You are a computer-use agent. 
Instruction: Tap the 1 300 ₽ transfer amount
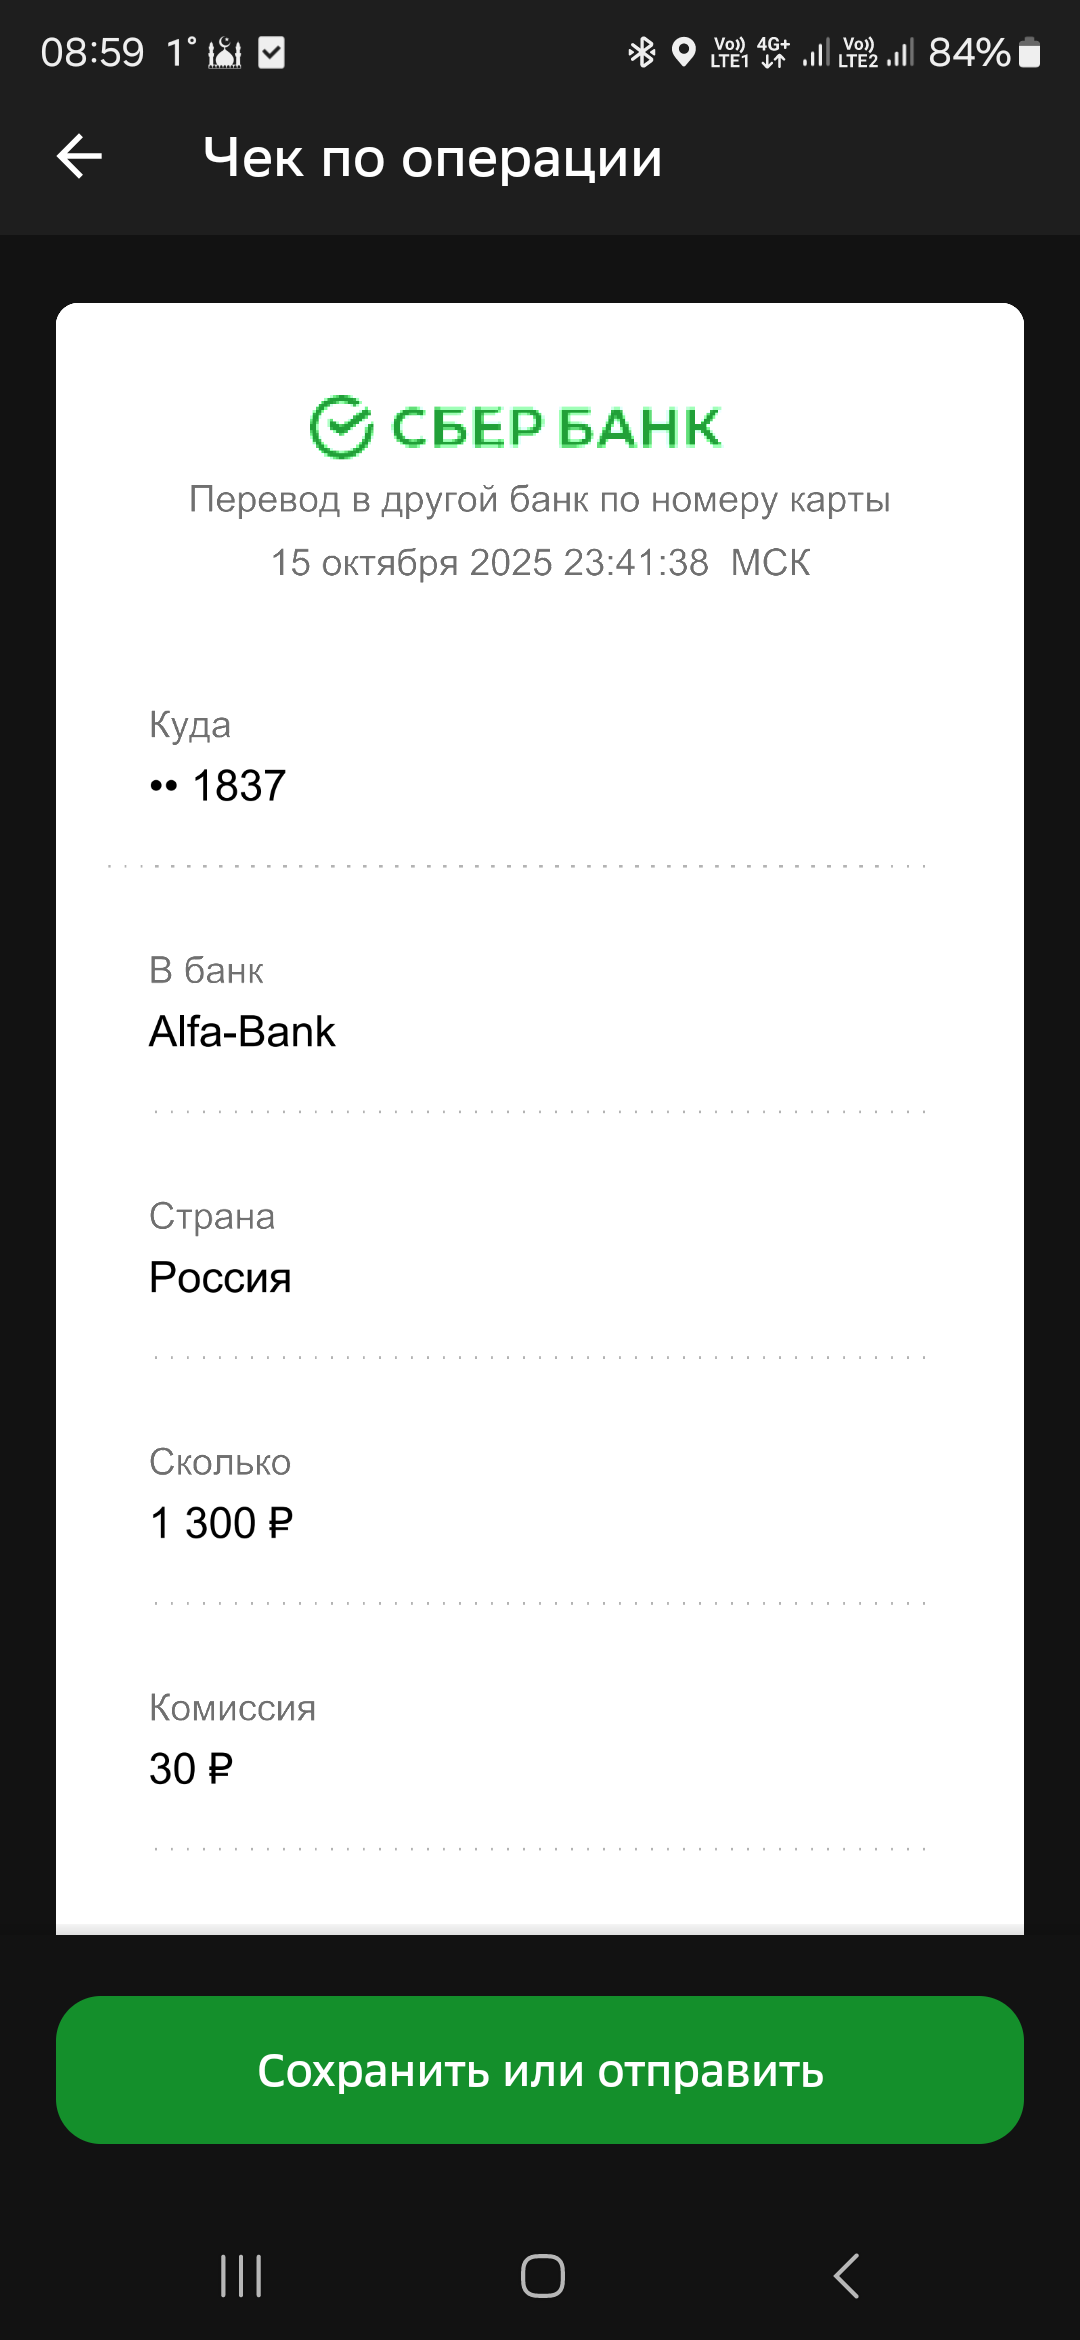(x=221, y=1524)
